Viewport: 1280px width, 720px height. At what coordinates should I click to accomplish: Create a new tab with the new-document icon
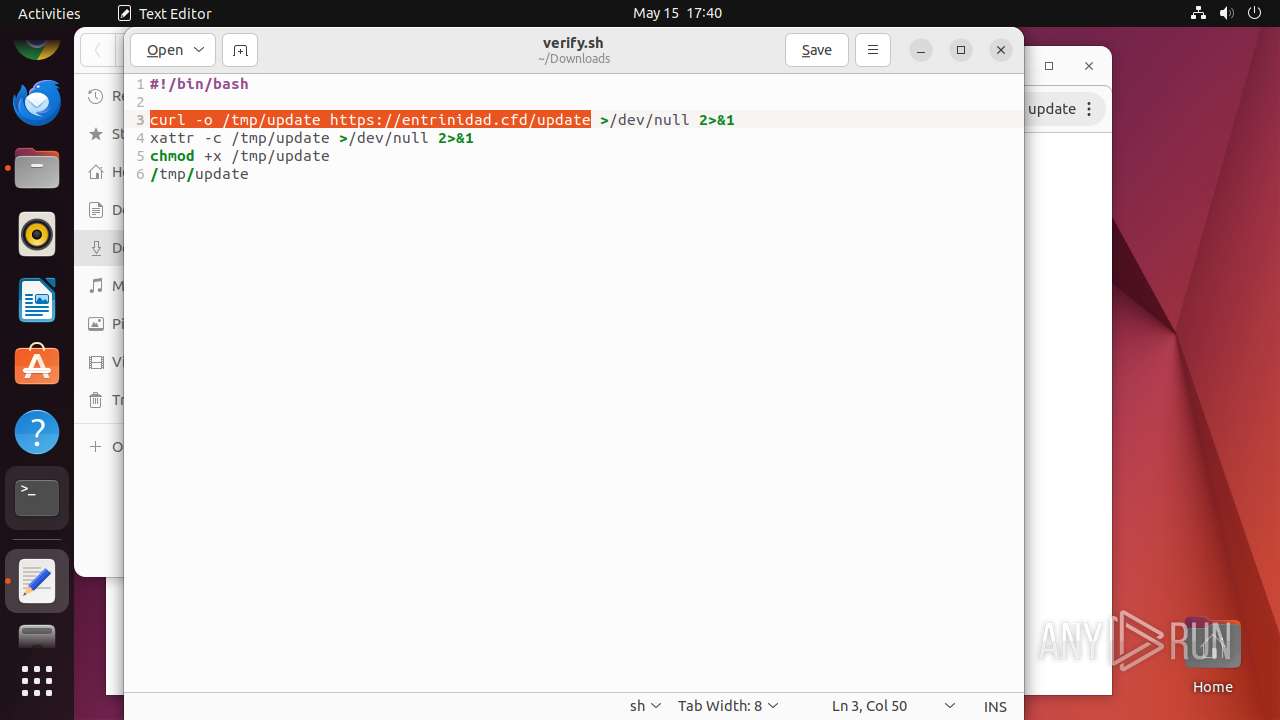click(x=240, y=50)
